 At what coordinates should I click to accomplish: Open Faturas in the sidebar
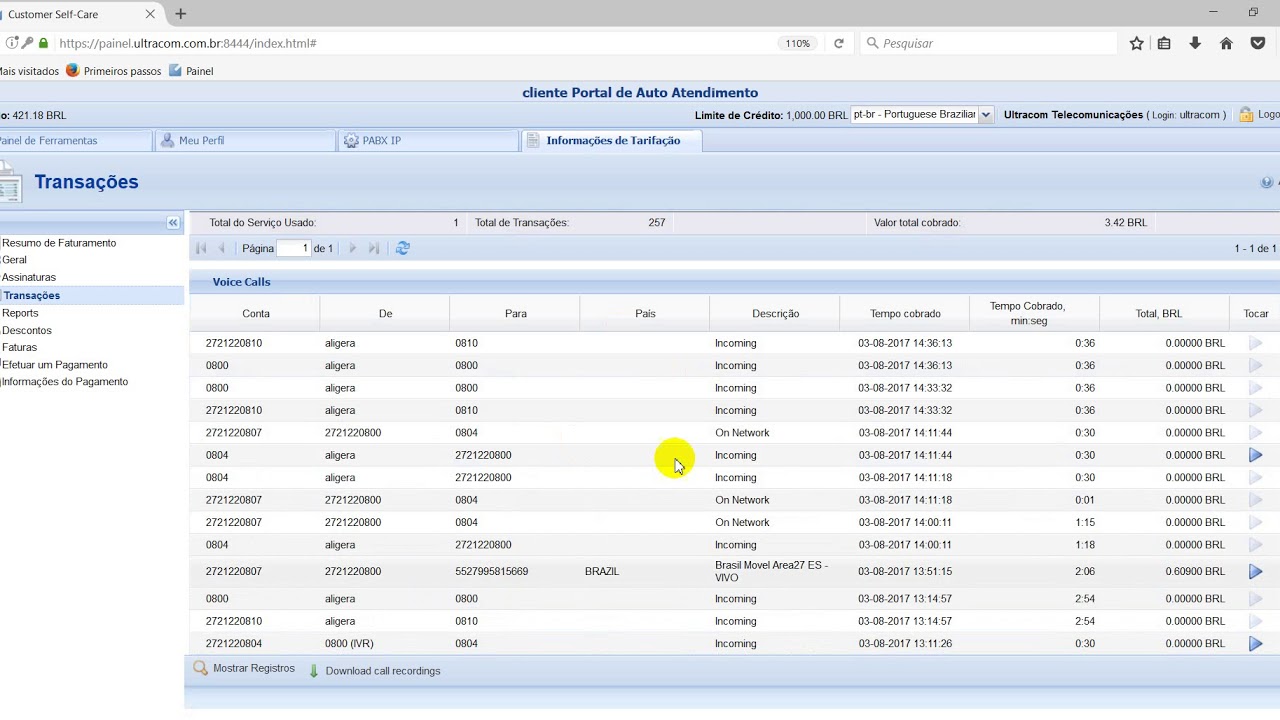19,347
